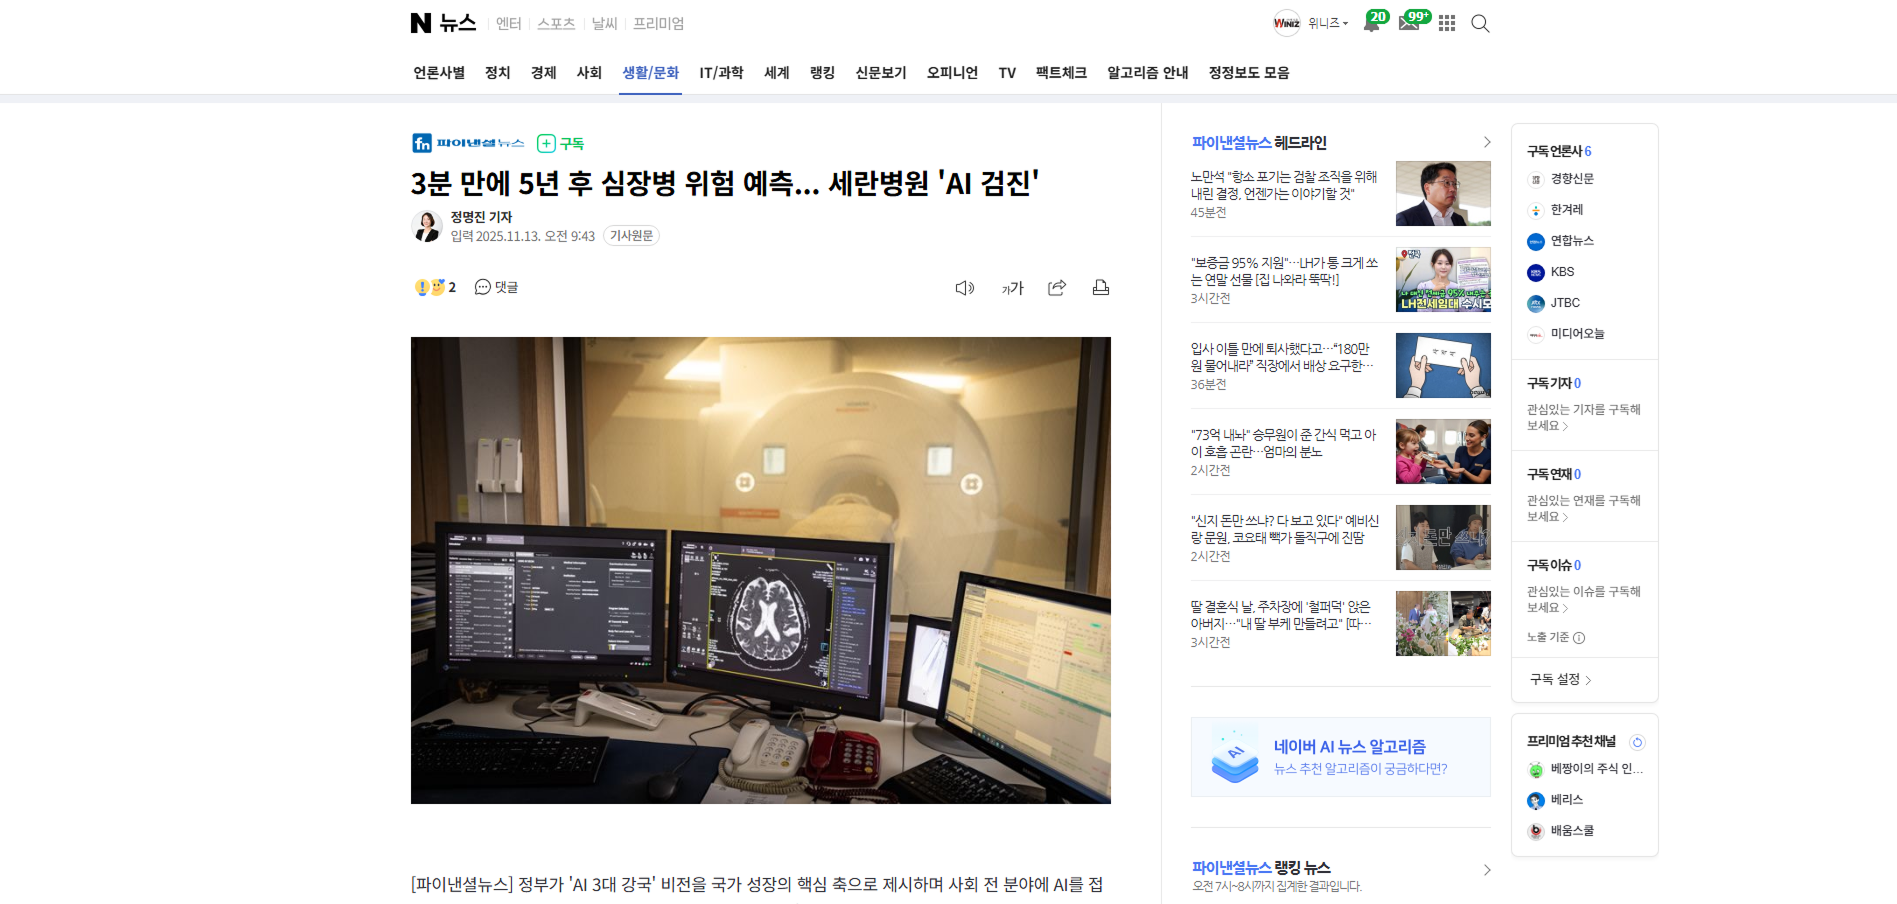Open the font size adjustment icon
The image size is (1897, 904).
click(x=1012, y=288)
